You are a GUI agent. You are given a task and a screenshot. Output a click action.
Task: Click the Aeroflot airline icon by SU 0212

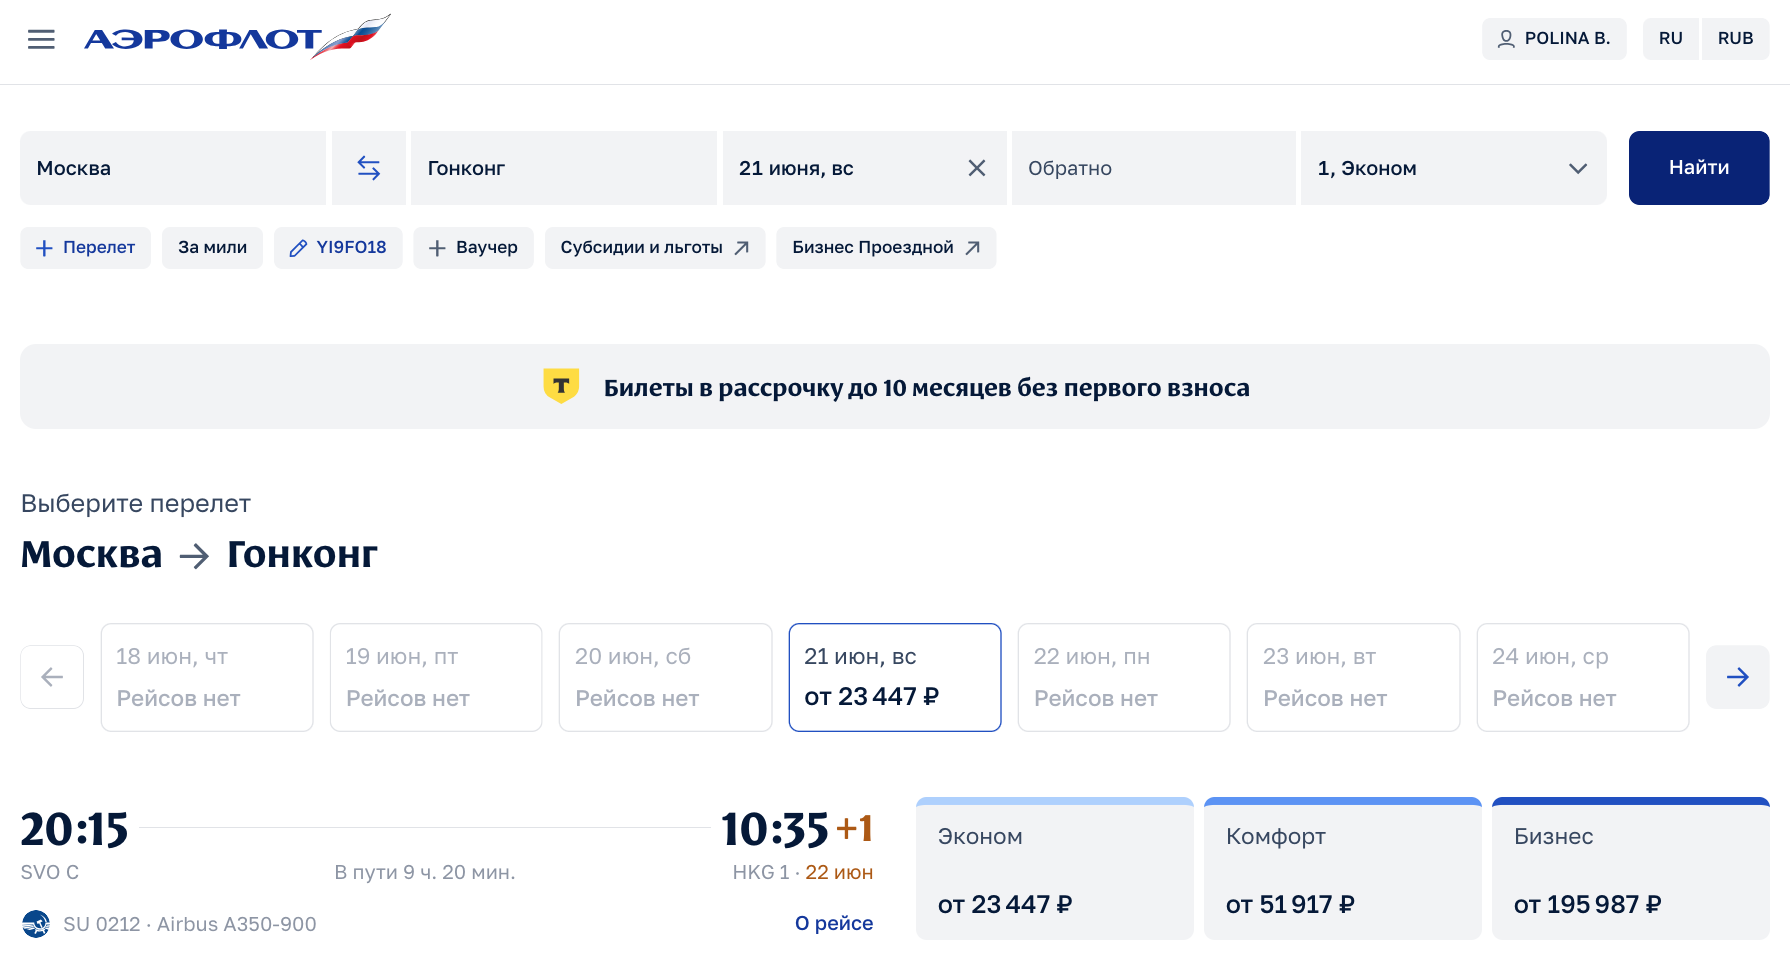tap(36, 924)
